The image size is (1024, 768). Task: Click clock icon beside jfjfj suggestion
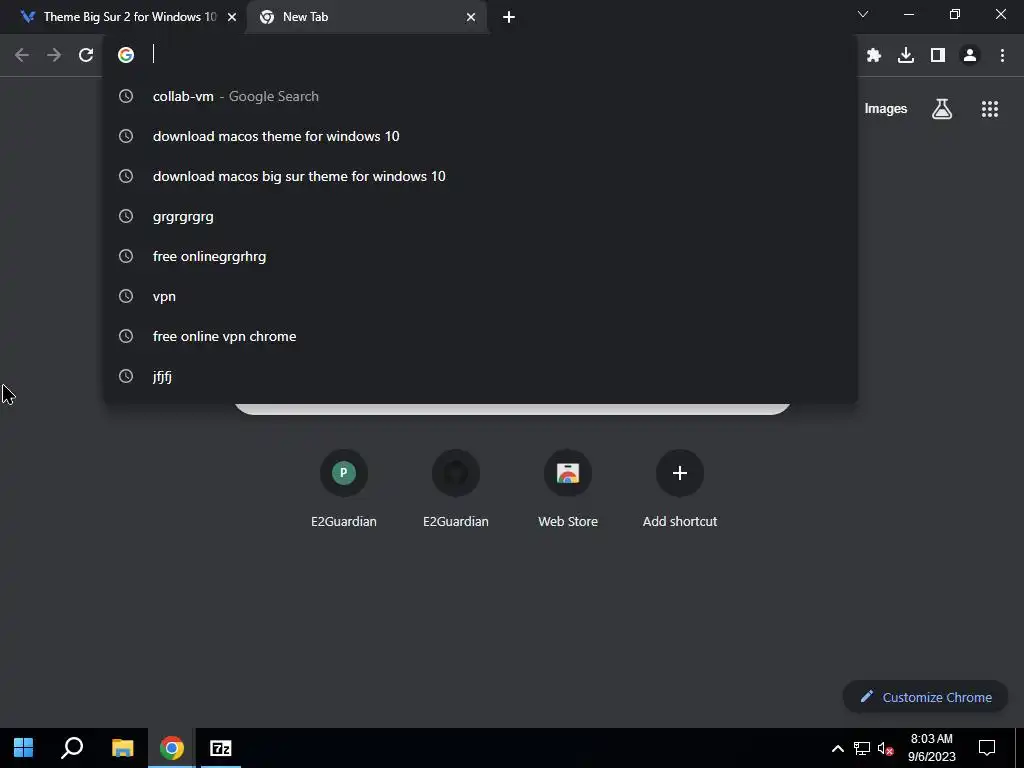126,376
